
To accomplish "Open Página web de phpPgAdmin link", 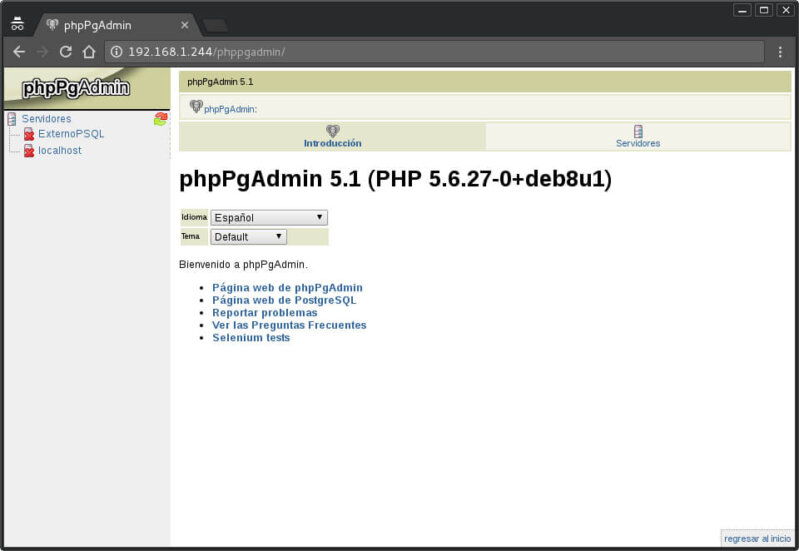I will click(x=287, y=287).
